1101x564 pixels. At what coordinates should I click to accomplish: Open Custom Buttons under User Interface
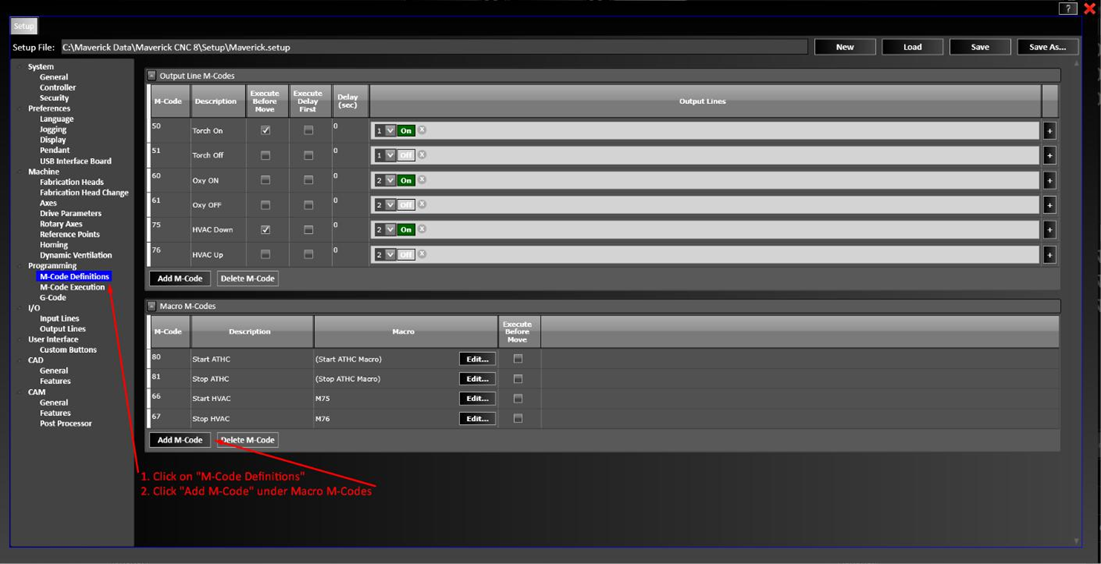click(x=68, y=350)
